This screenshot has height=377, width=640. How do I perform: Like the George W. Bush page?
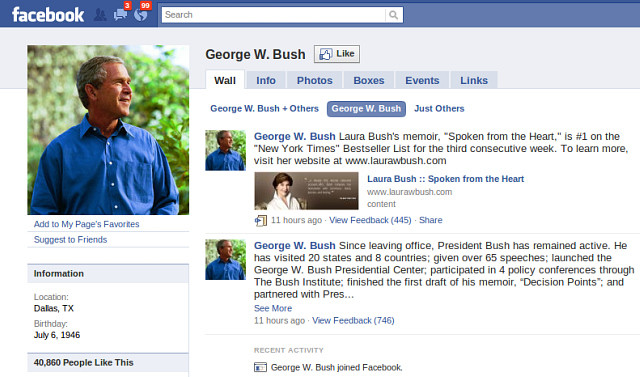point(337,54)
